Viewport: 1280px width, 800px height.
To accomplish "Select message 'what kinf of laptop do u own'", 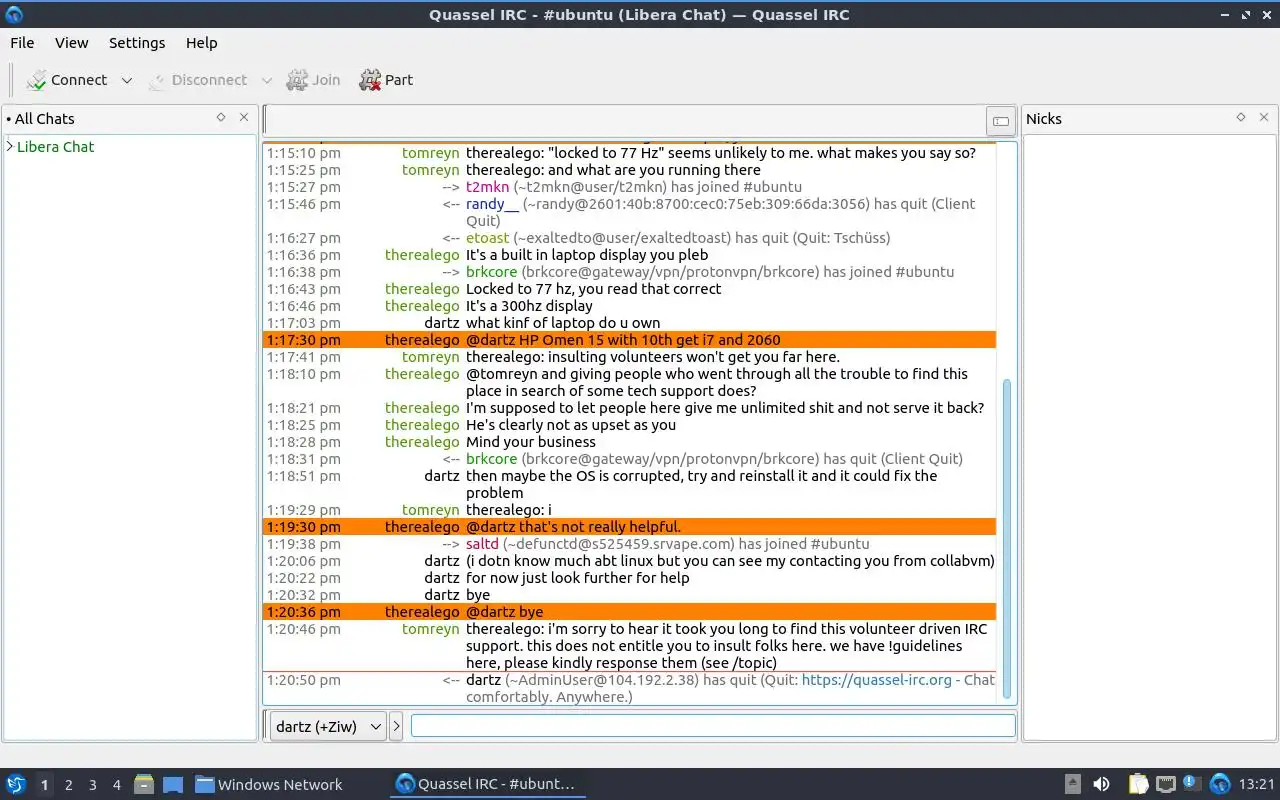I will coord(563,323).
